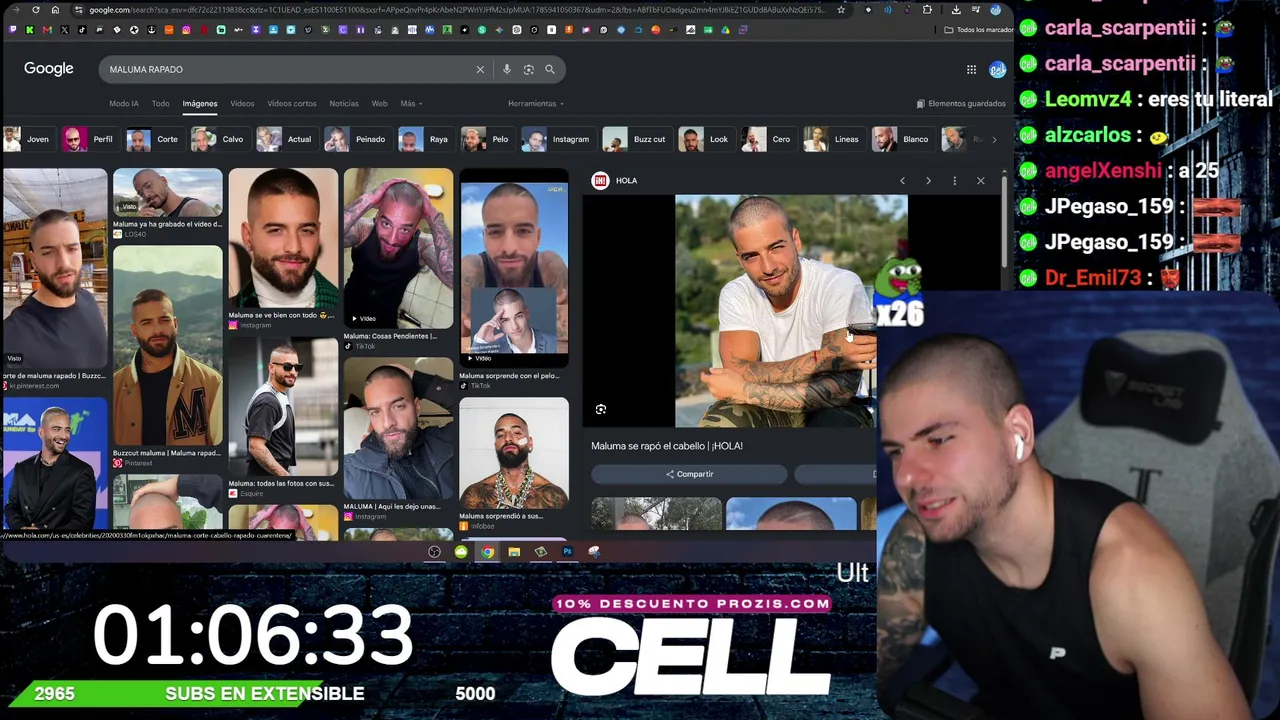This screenshot has width=1280, height=720.
Task: Apply the Instagram filter chip
Action: click(557, 139)
